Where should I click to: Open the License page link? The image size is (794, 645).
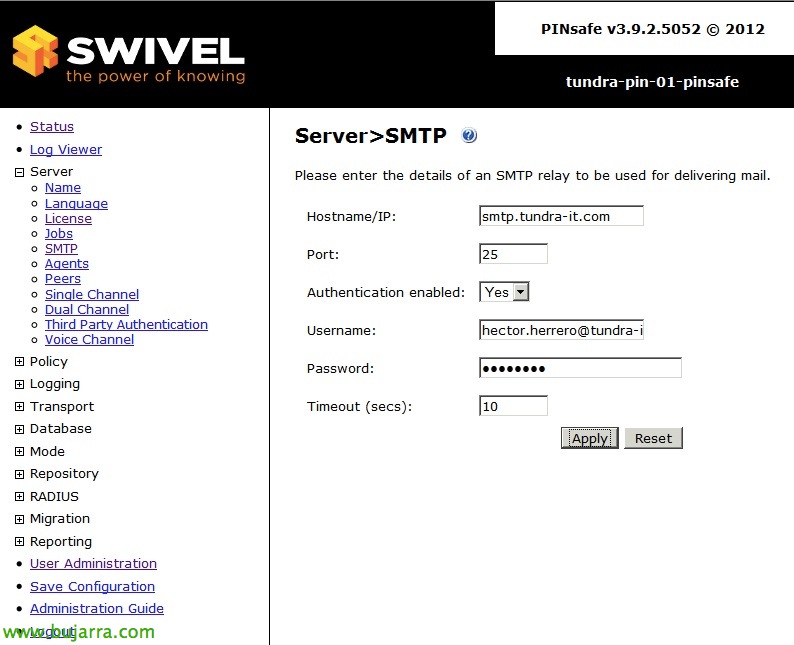pos(68,219)
